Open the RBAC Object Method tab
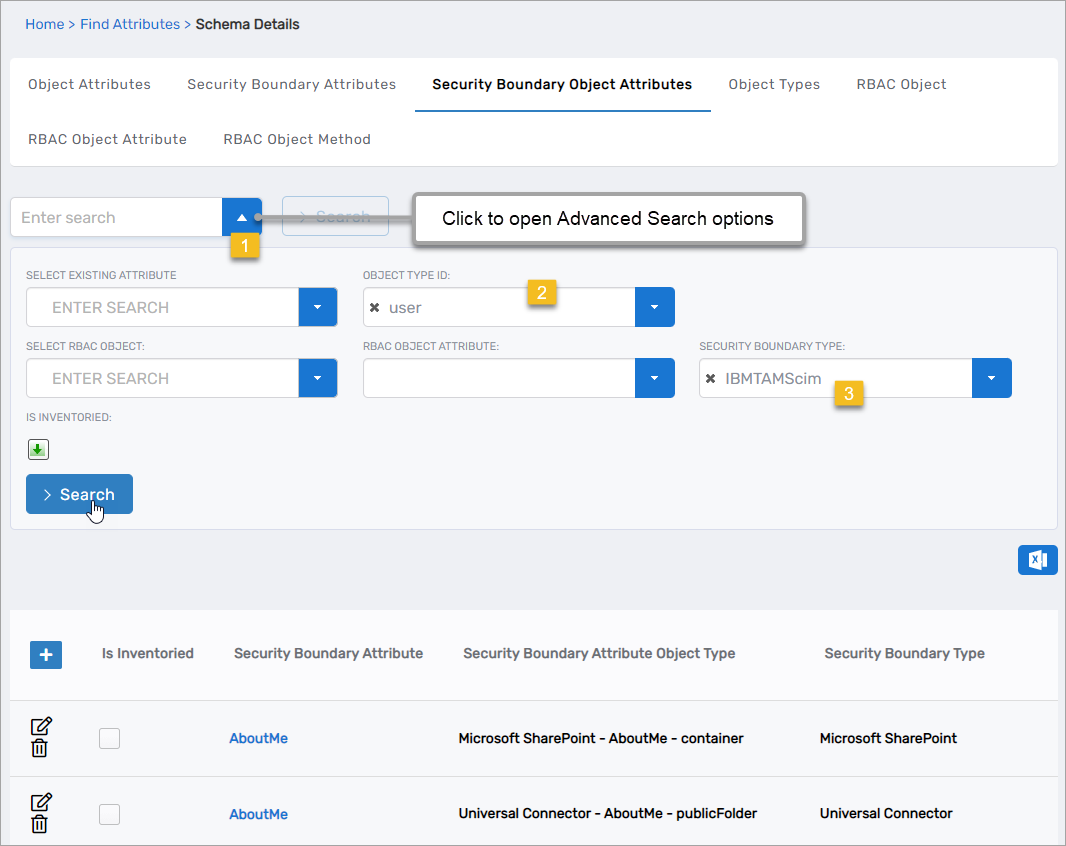 coord(297,140)
